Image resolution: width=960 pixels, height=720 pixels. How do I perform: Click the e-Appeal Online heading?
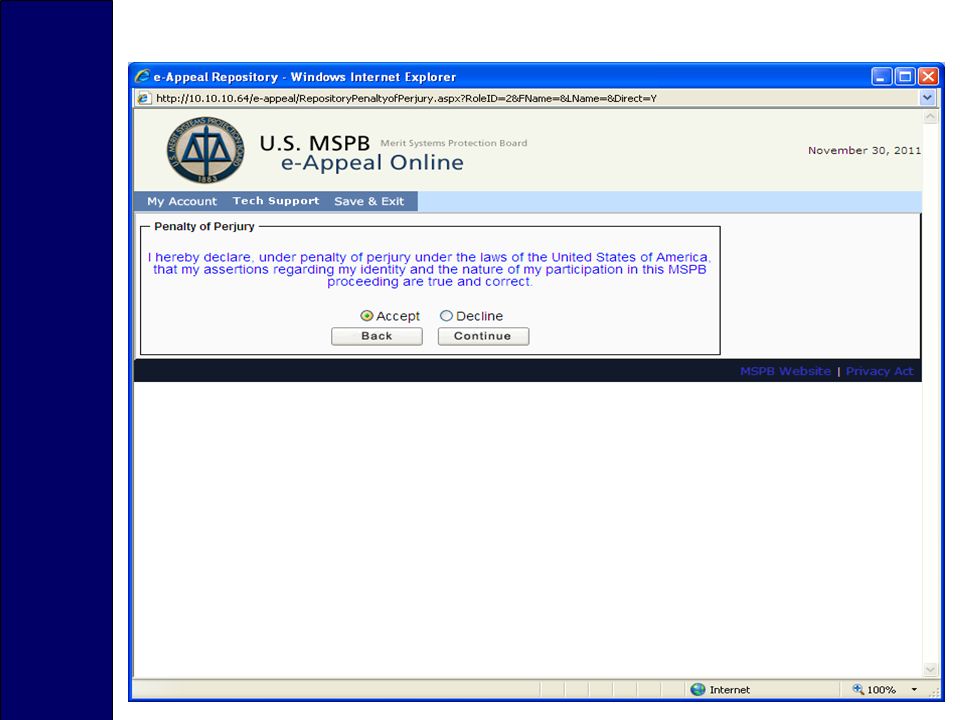pyautogui.click(x=372, y=163)
